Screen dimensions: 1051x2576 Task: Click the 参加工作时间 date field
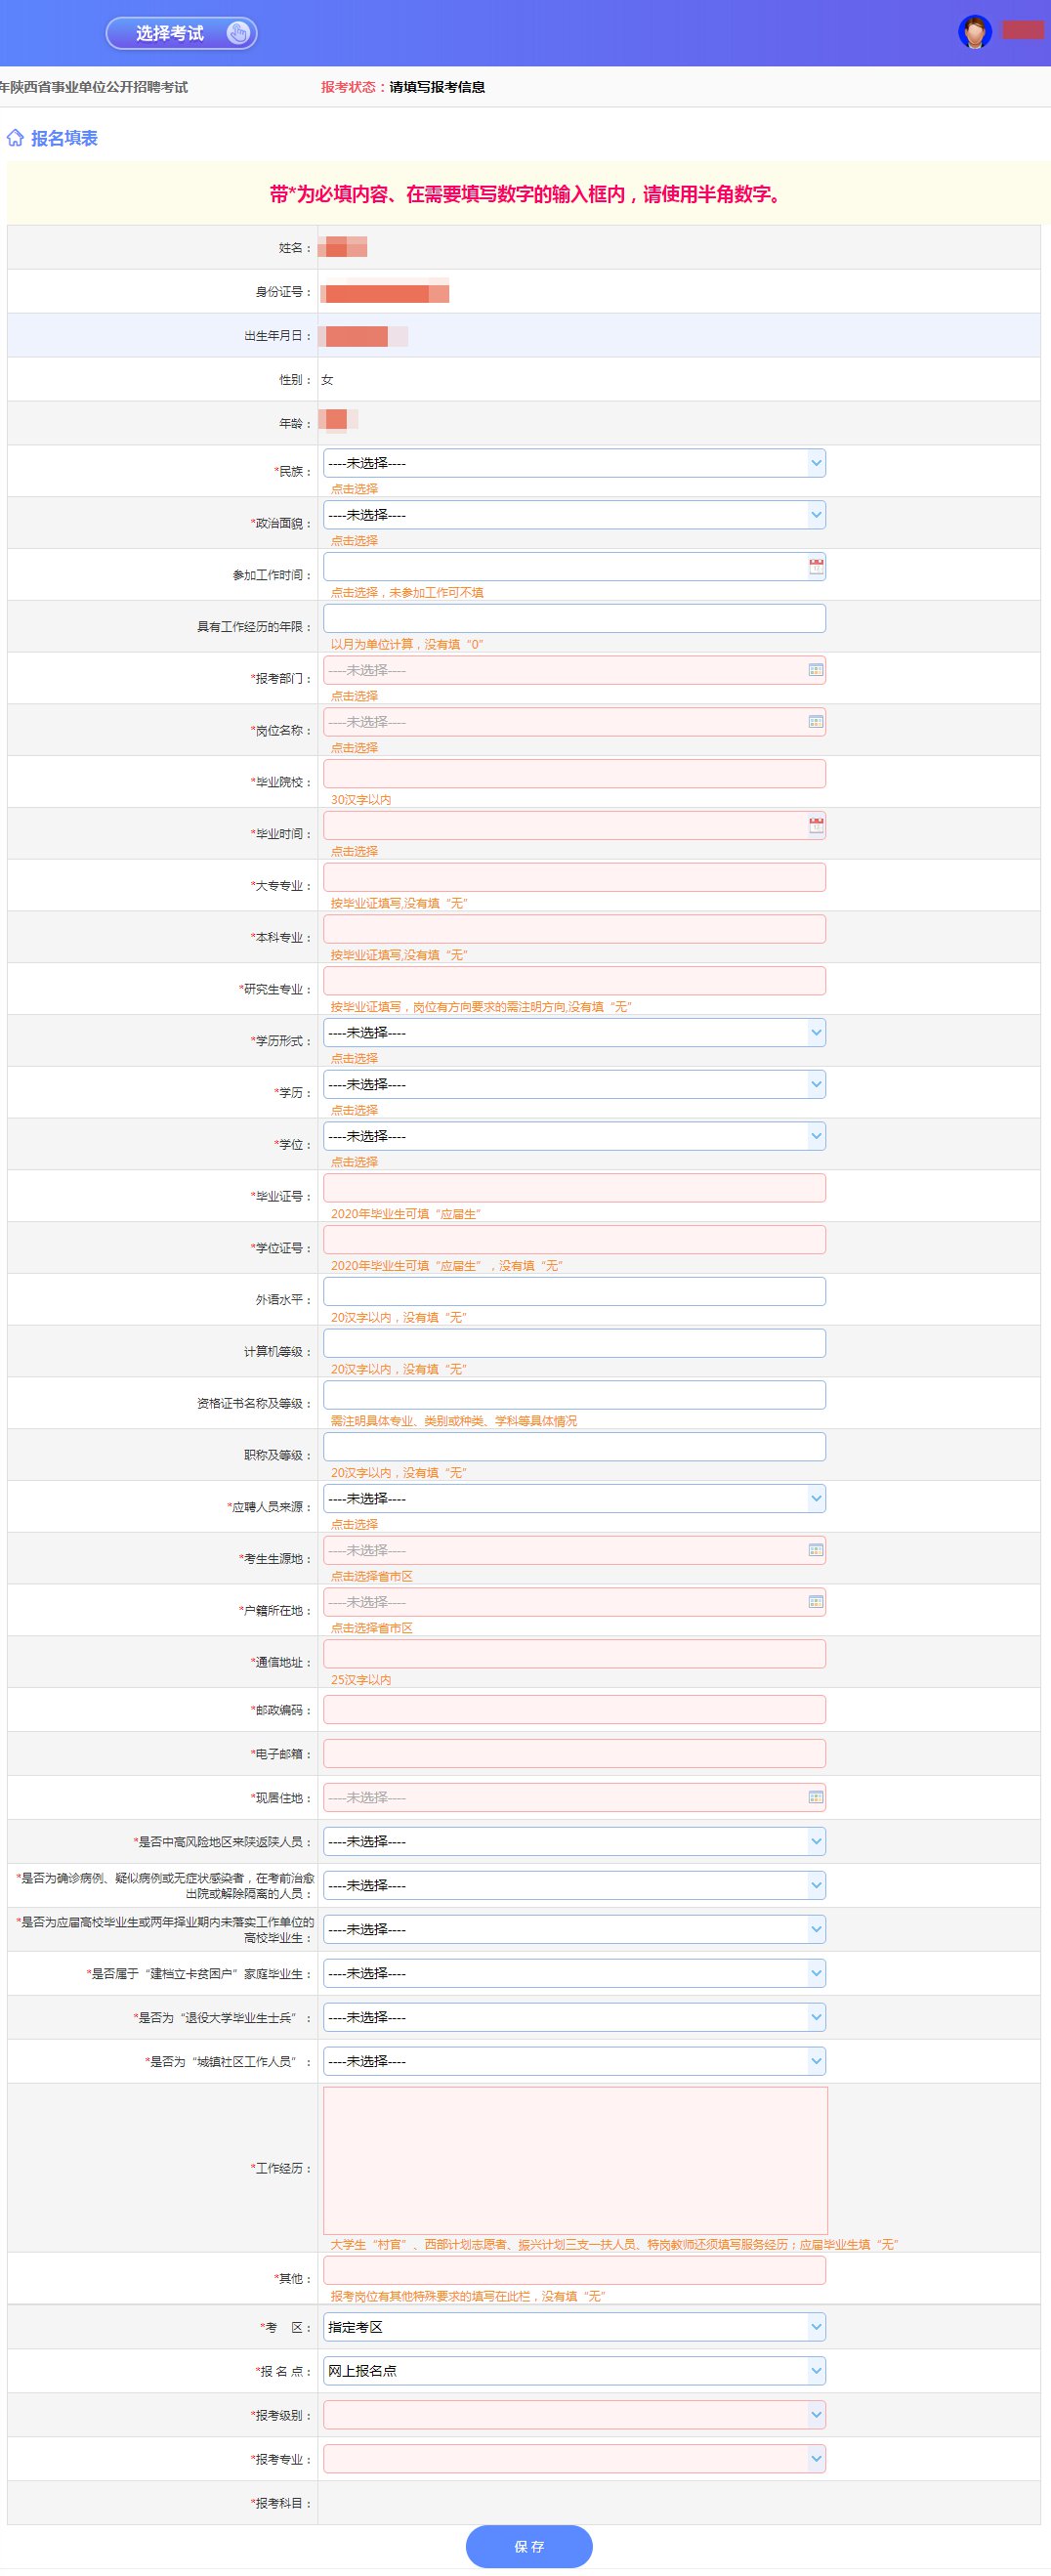click(x=574, y=567)
